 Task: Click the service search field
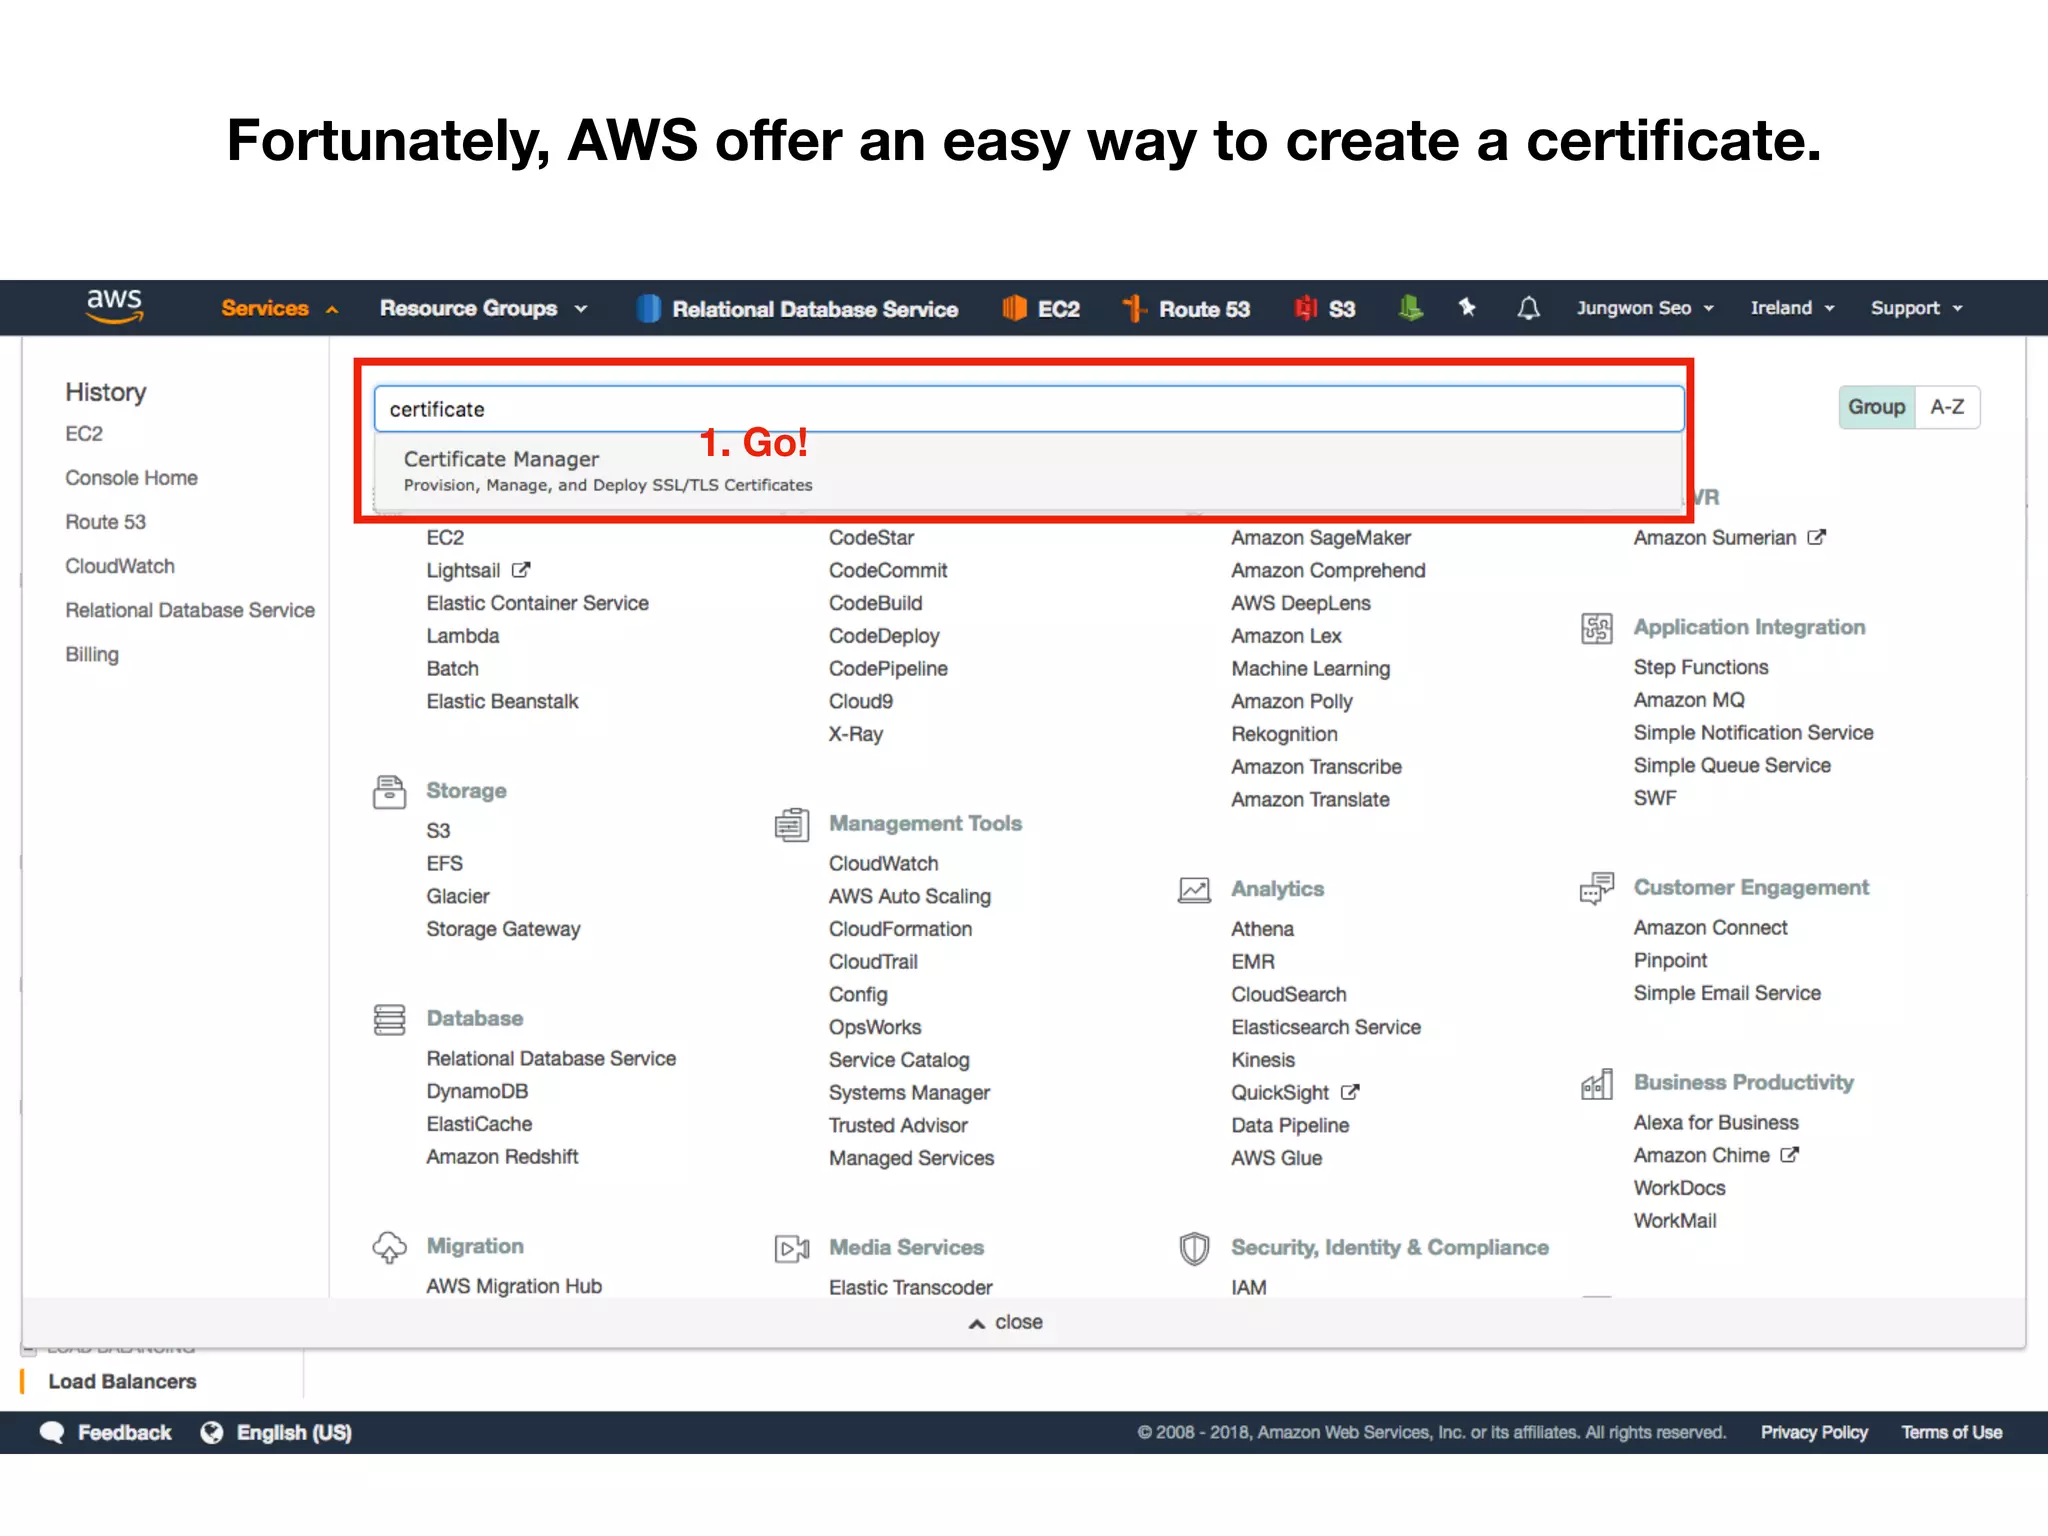(1029, 409)
